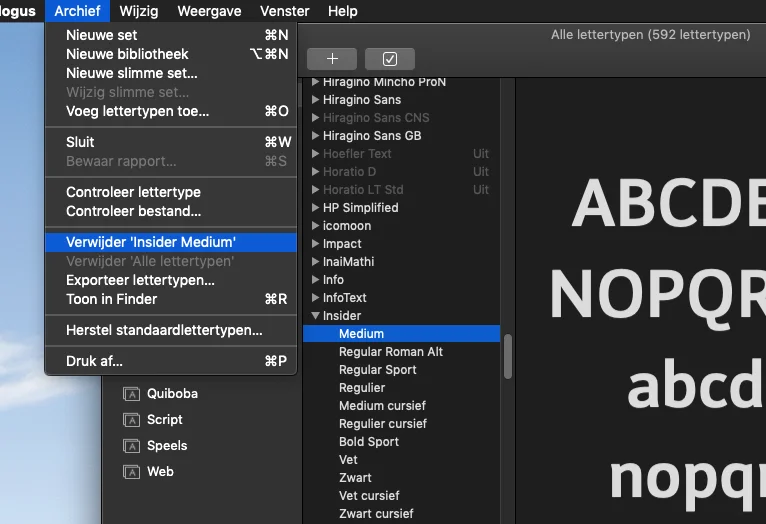Expand the InaiMathi family triangle
The height and width of the screenshot is (524, 766).
coord(315,262)
